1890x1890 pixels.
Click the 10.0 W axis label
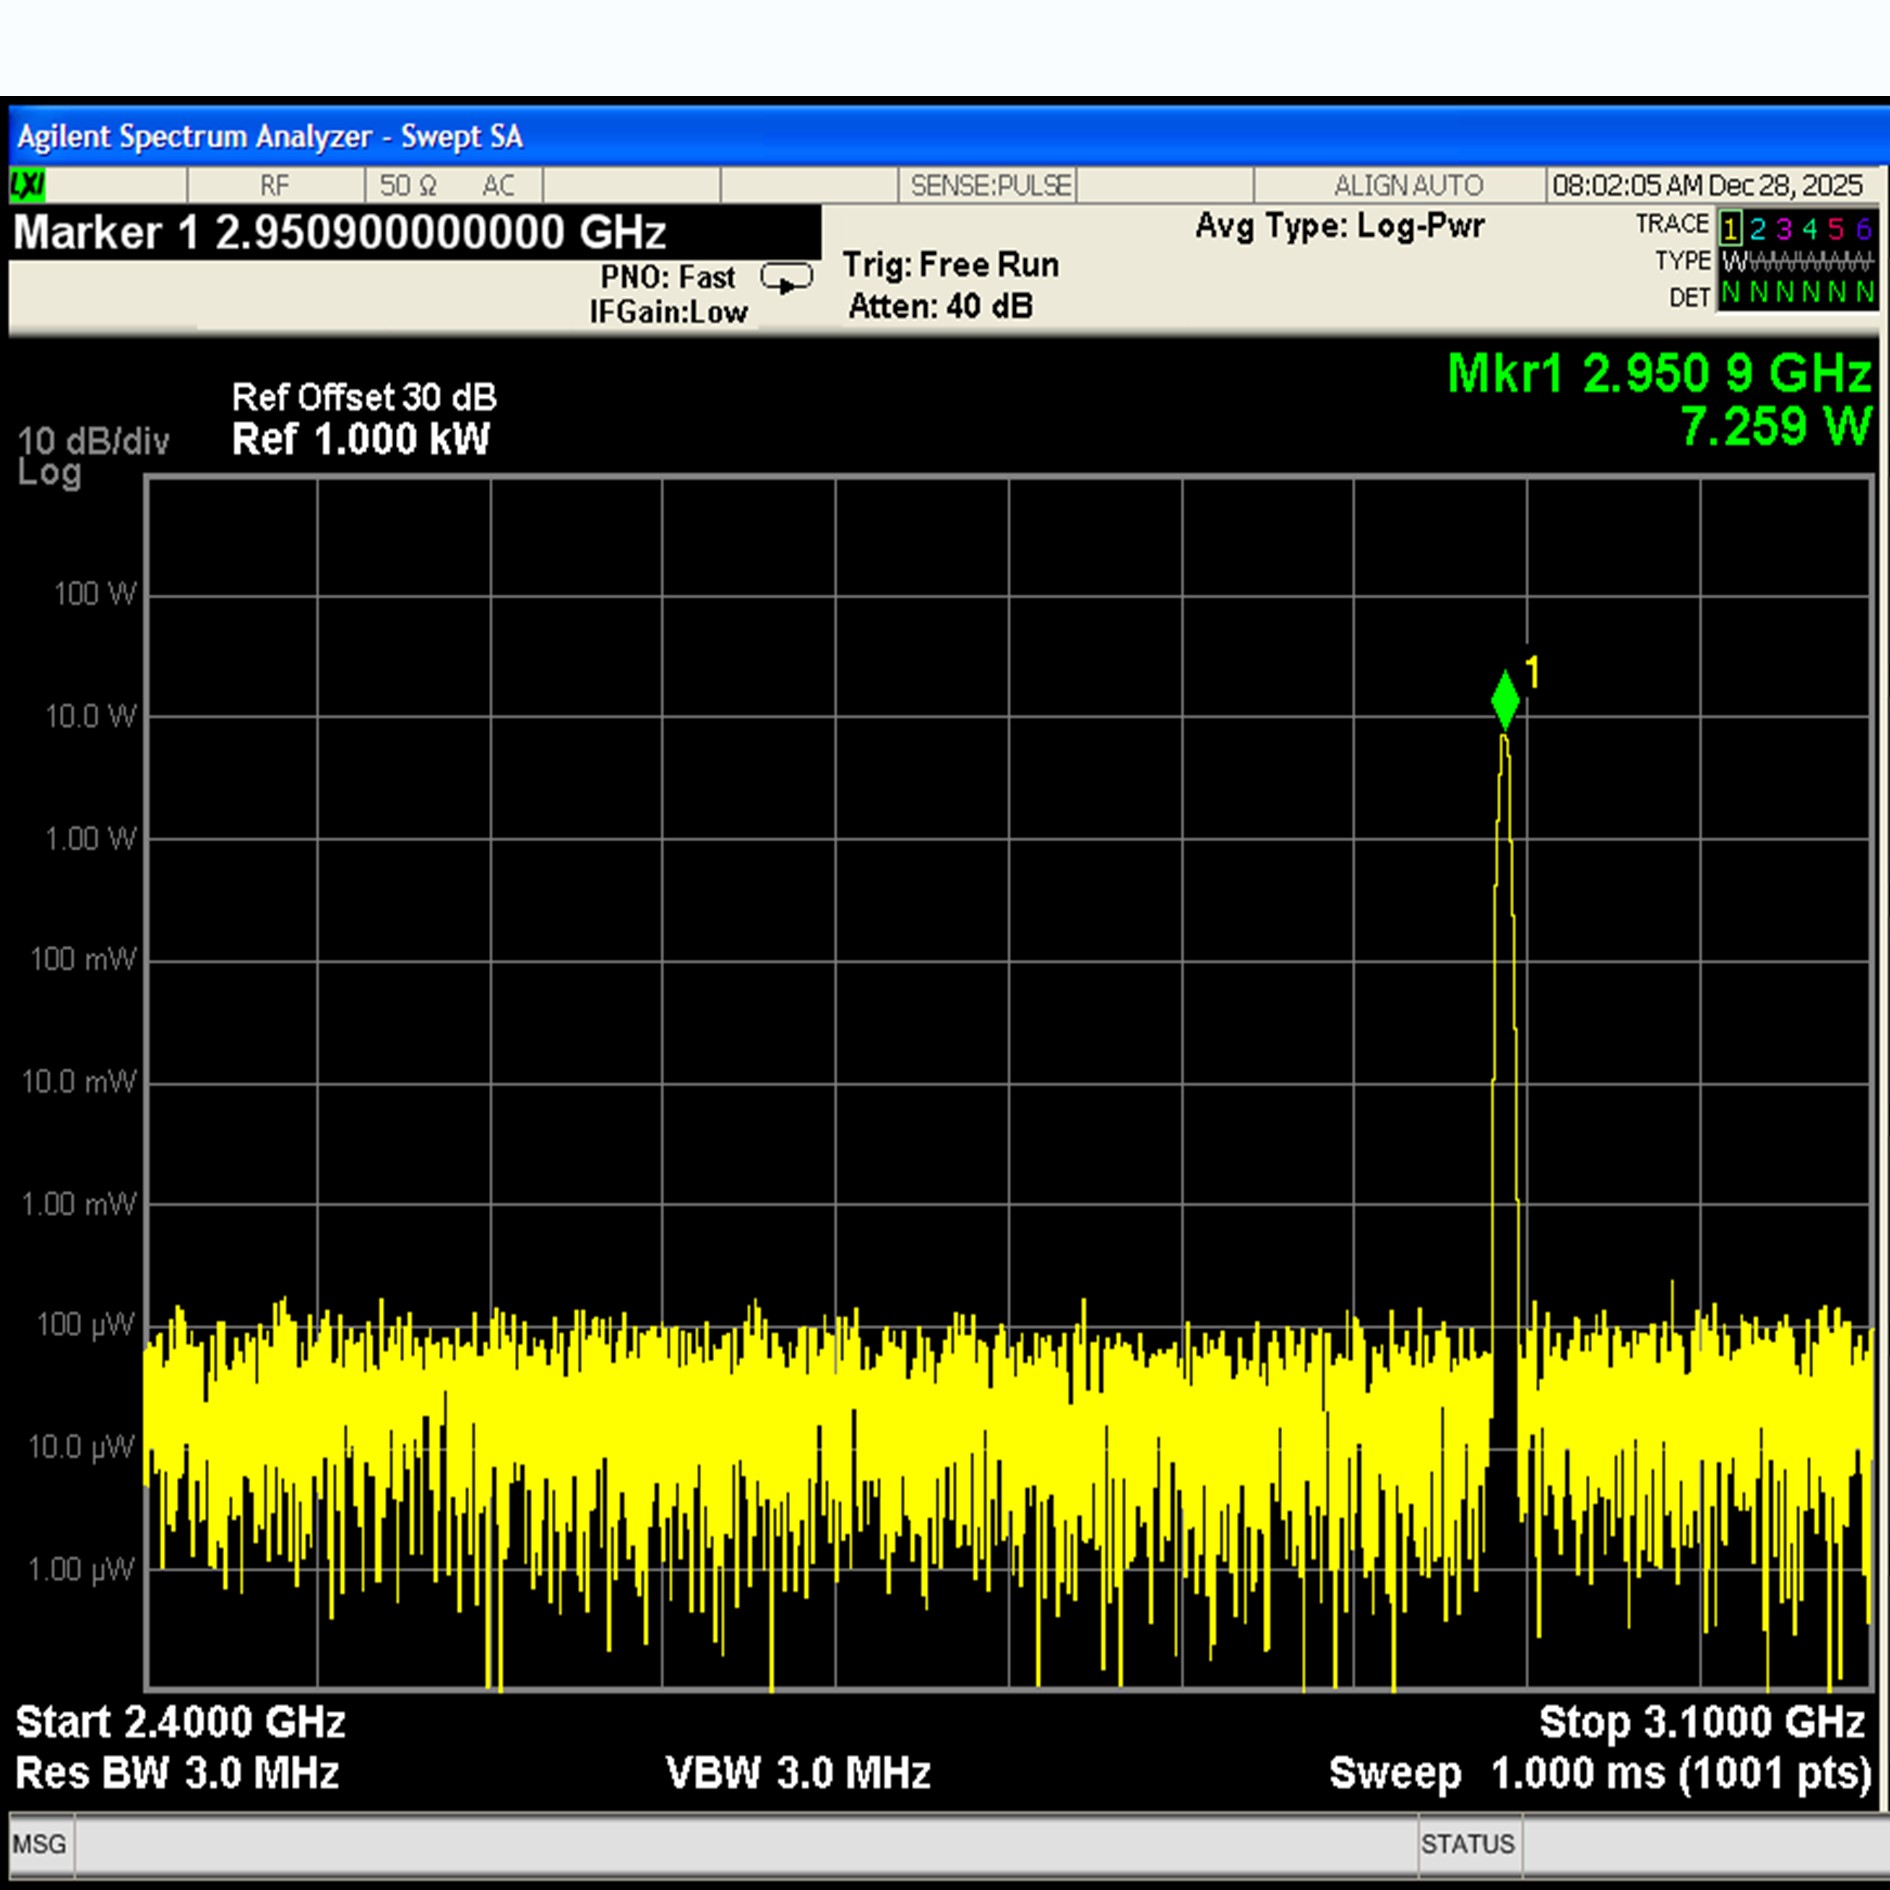pos(90,716)
